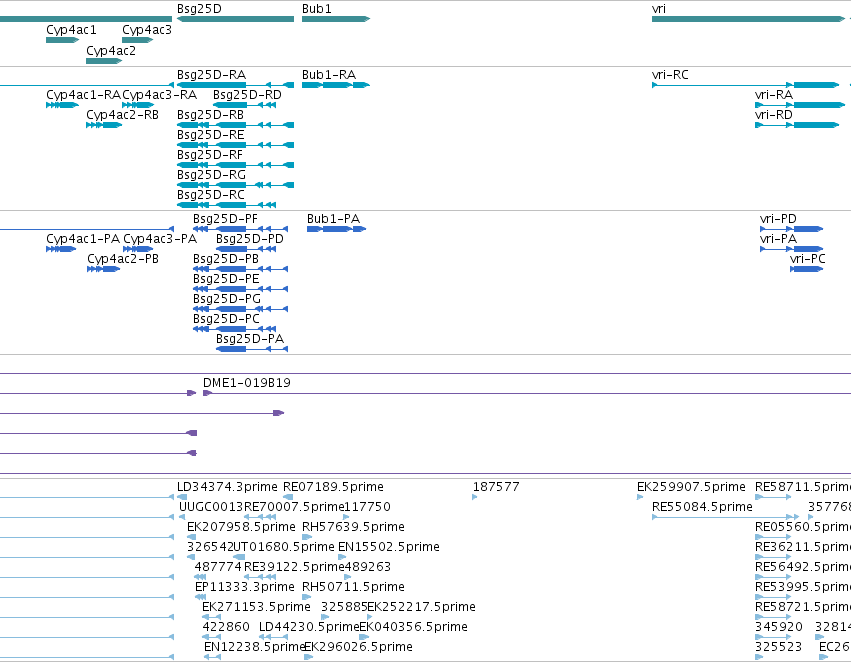Click the 187577 feature
This screenshot has height=662, width=851.
[x=475, y=497]
